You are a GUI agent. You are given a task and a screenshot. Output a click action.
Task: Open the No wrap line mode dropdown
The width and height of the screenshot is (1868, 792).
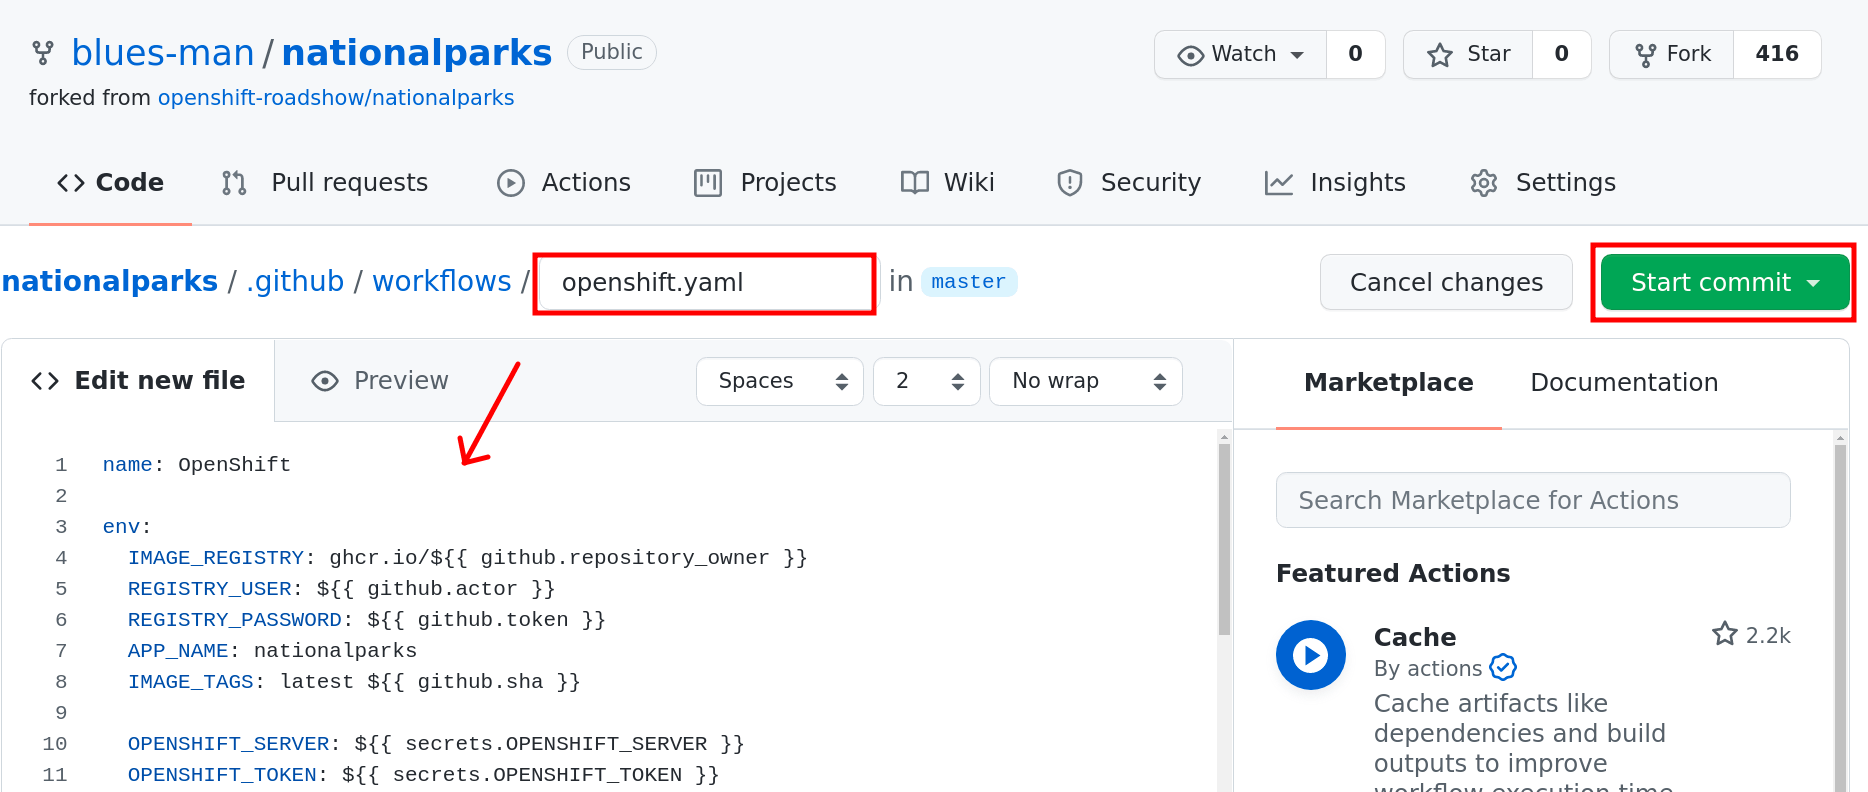pyautogui.click(x=1086, y=381)
